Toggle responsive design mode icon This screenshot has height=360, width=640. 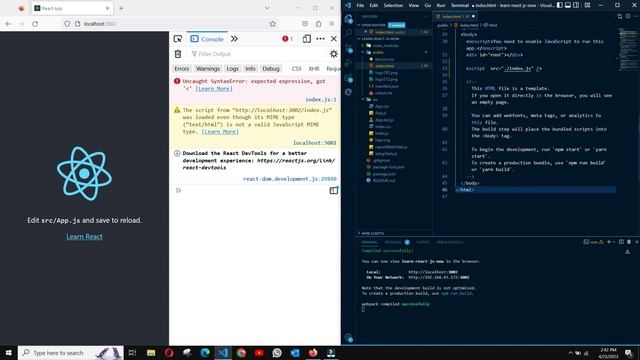[x=307, y=39]
